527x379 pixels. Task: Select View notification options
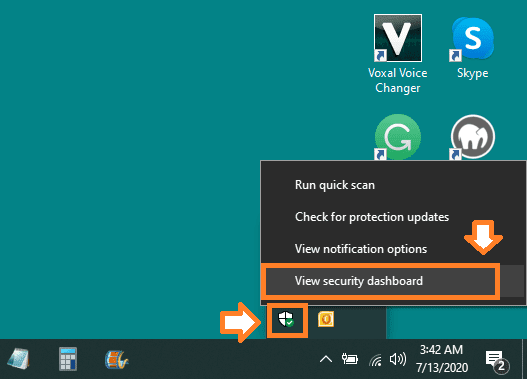[393, 249]
